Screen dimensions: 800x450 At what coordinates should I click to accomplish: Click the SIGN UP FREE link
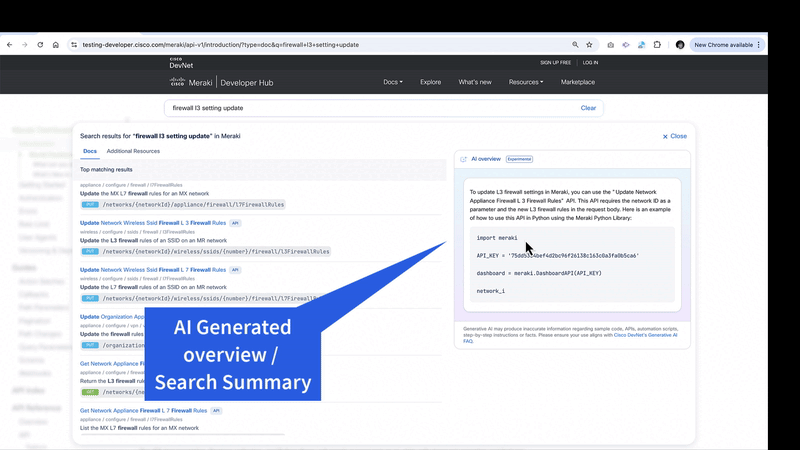pyautogui.click(x=555, y=62)
